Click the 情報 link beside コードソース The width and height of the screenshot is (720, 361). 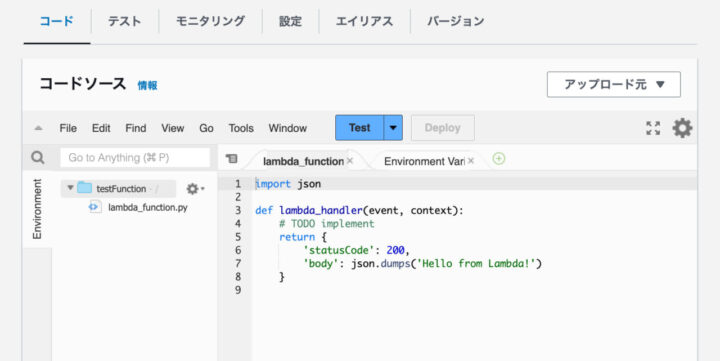pos(147,85)
